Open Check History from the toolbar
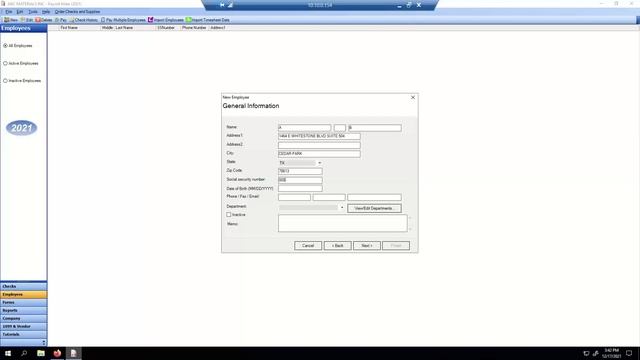Viewport: 640px width, 360px height. click(x=83, y=20)
